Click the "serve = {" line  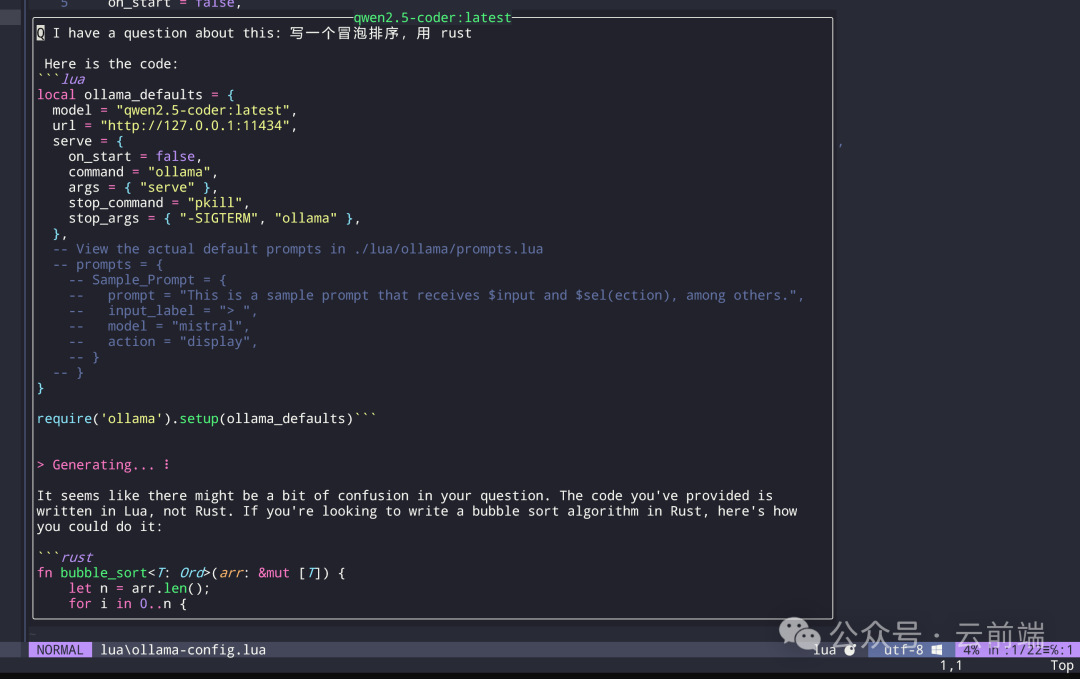[88, 141]
